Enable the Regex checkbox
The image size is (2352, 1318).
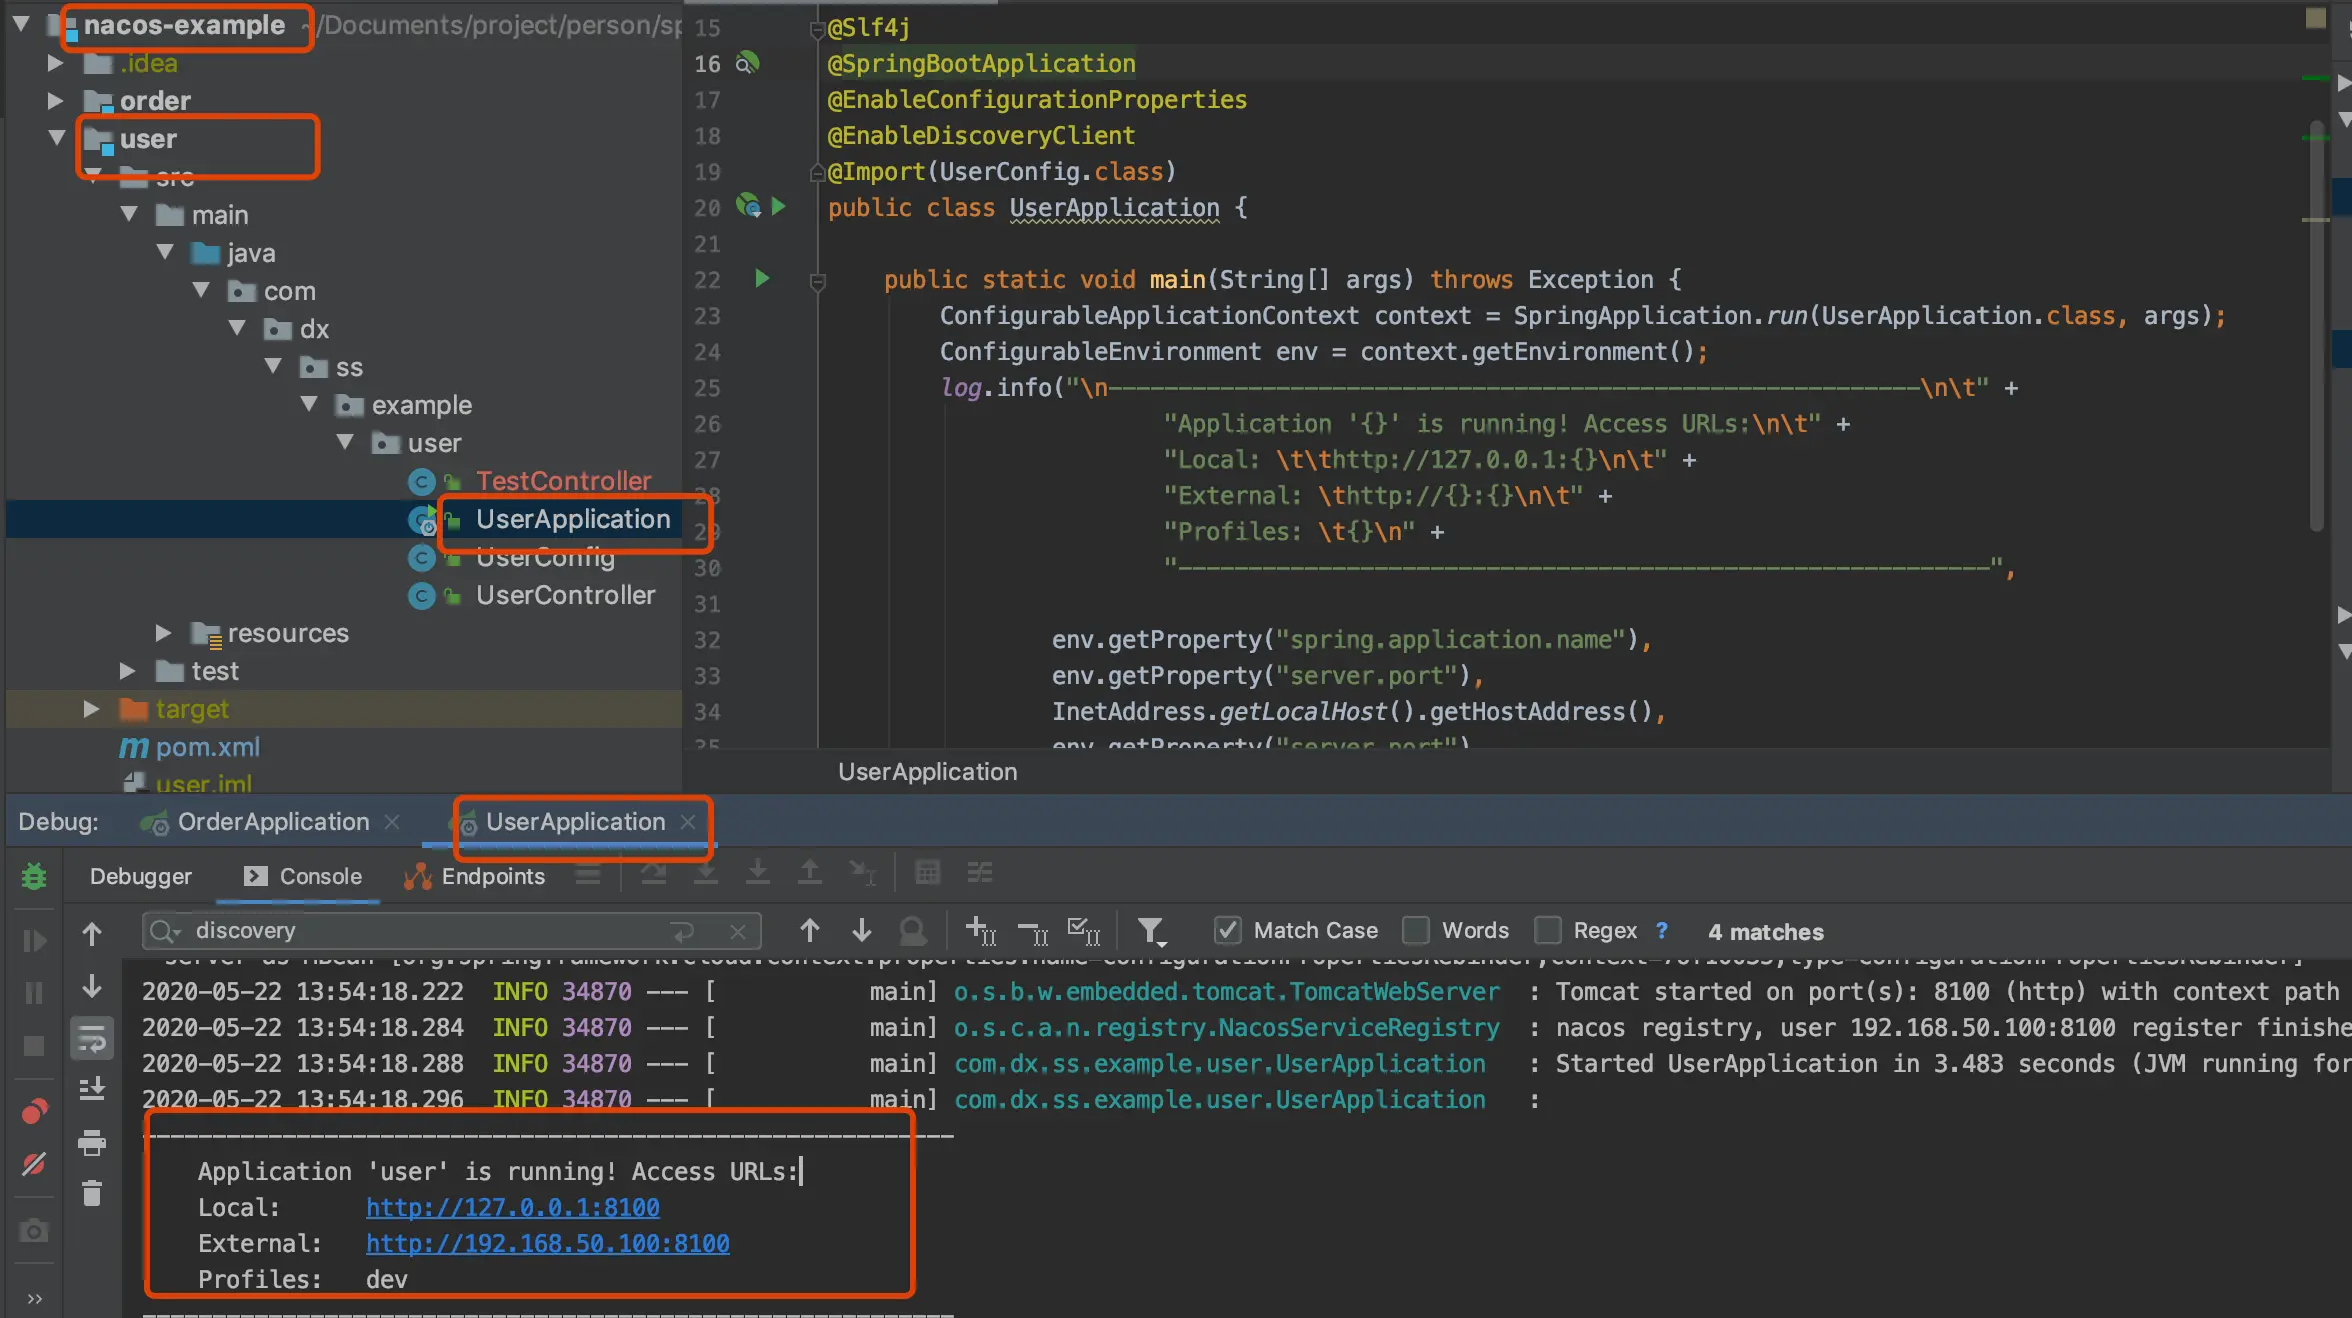tap(1547, 931)
